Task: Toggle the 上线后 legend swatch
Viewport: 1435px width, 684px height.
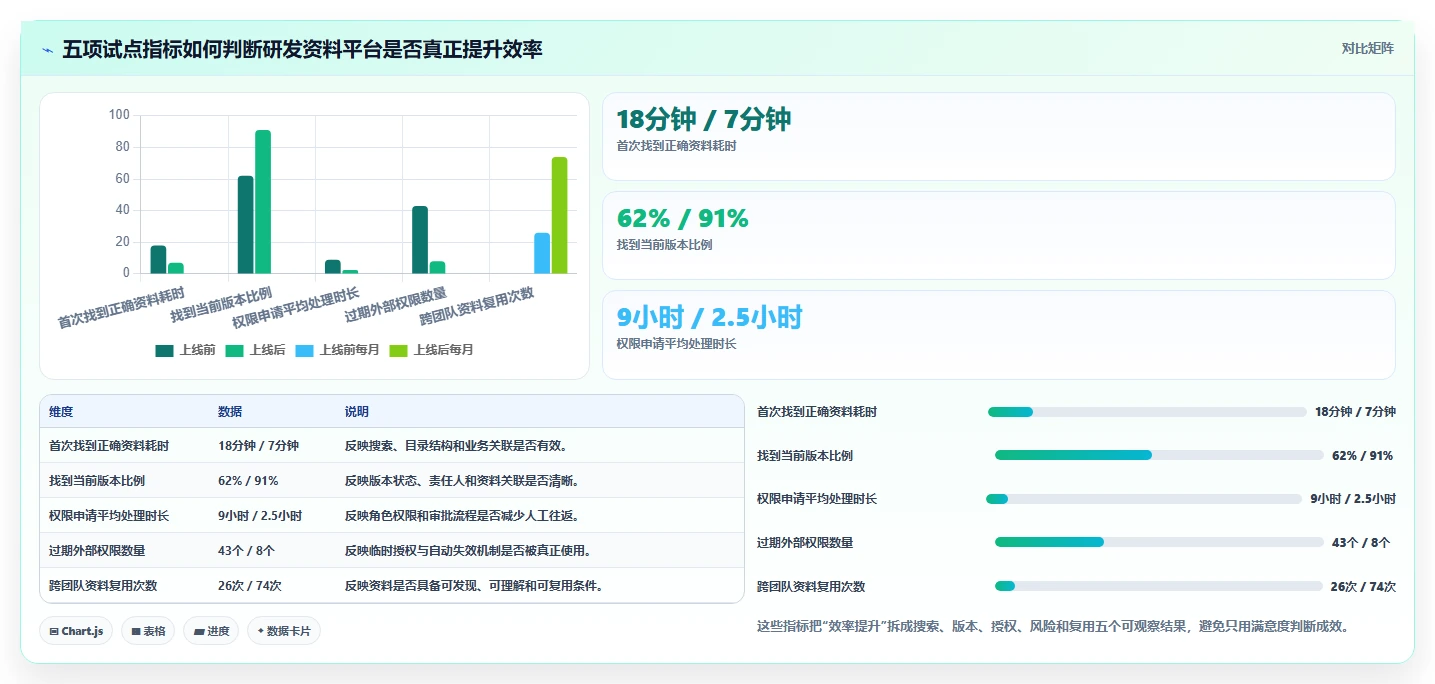Action: [234, 350]
